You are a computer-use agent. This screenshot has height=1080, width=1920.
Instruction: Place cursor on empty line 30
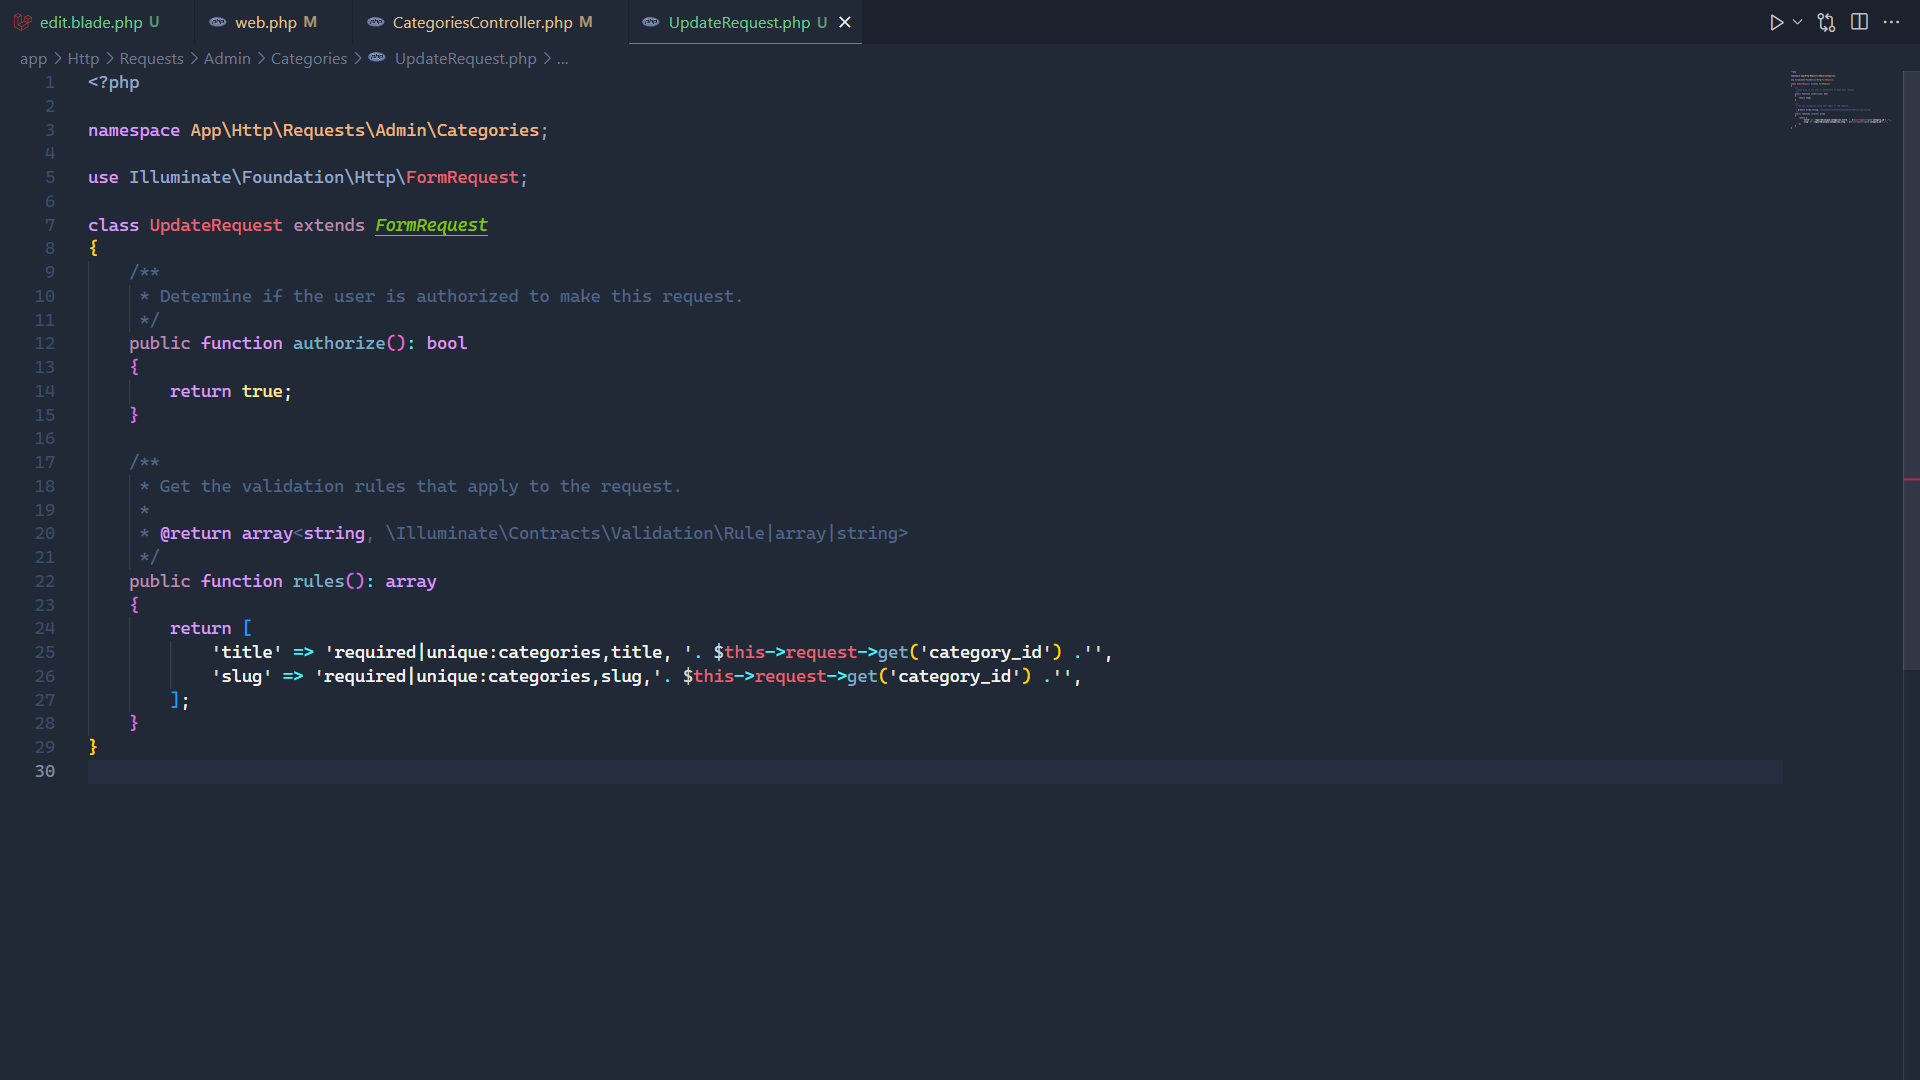pyautogui.click(x=935, y=771)
